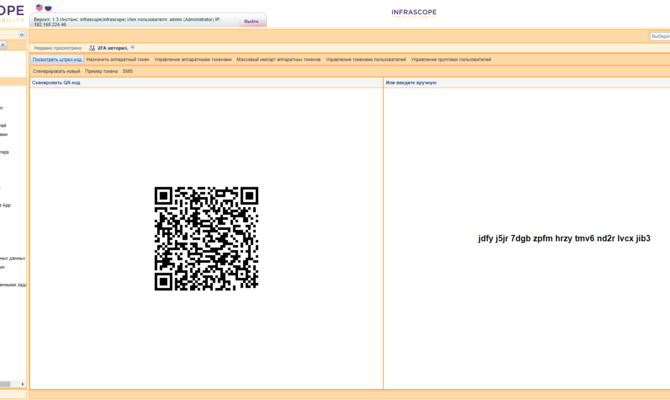
Task: Click the Выйти logout button
Action: click(x=251, y=21)
